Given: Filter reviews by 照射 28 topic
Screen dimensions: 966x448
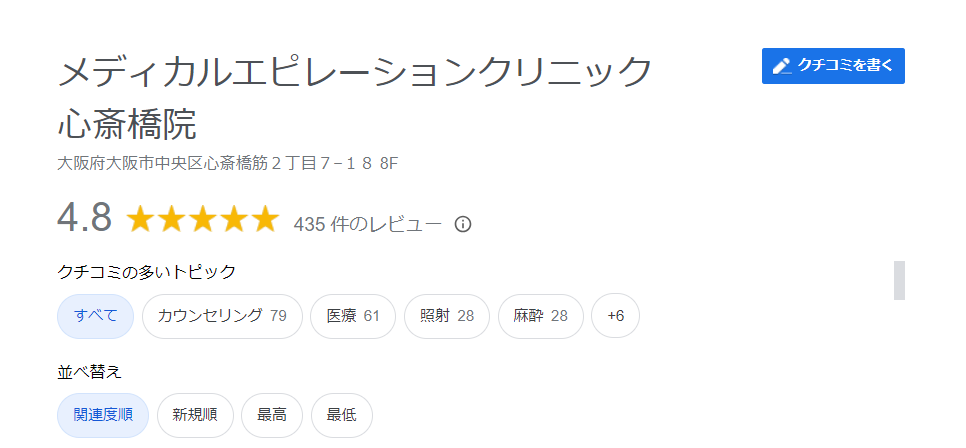Looking at the screenshot, I should (447, 316).
